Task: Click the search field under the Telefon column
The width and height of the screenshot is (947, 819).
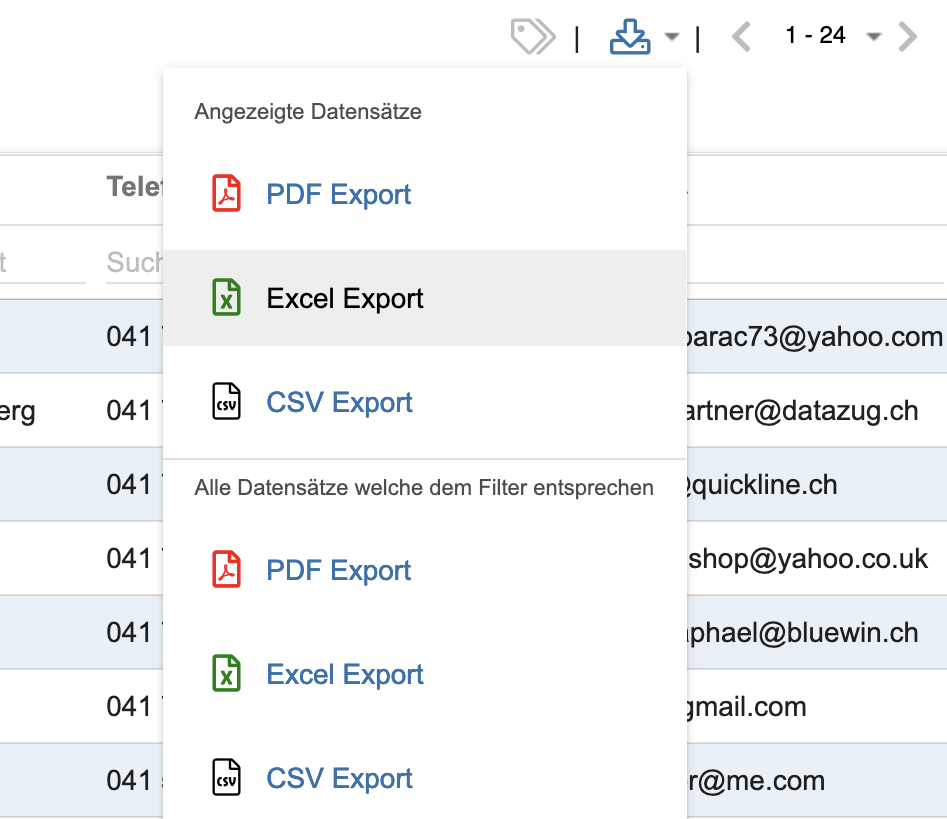Action: 133,263
